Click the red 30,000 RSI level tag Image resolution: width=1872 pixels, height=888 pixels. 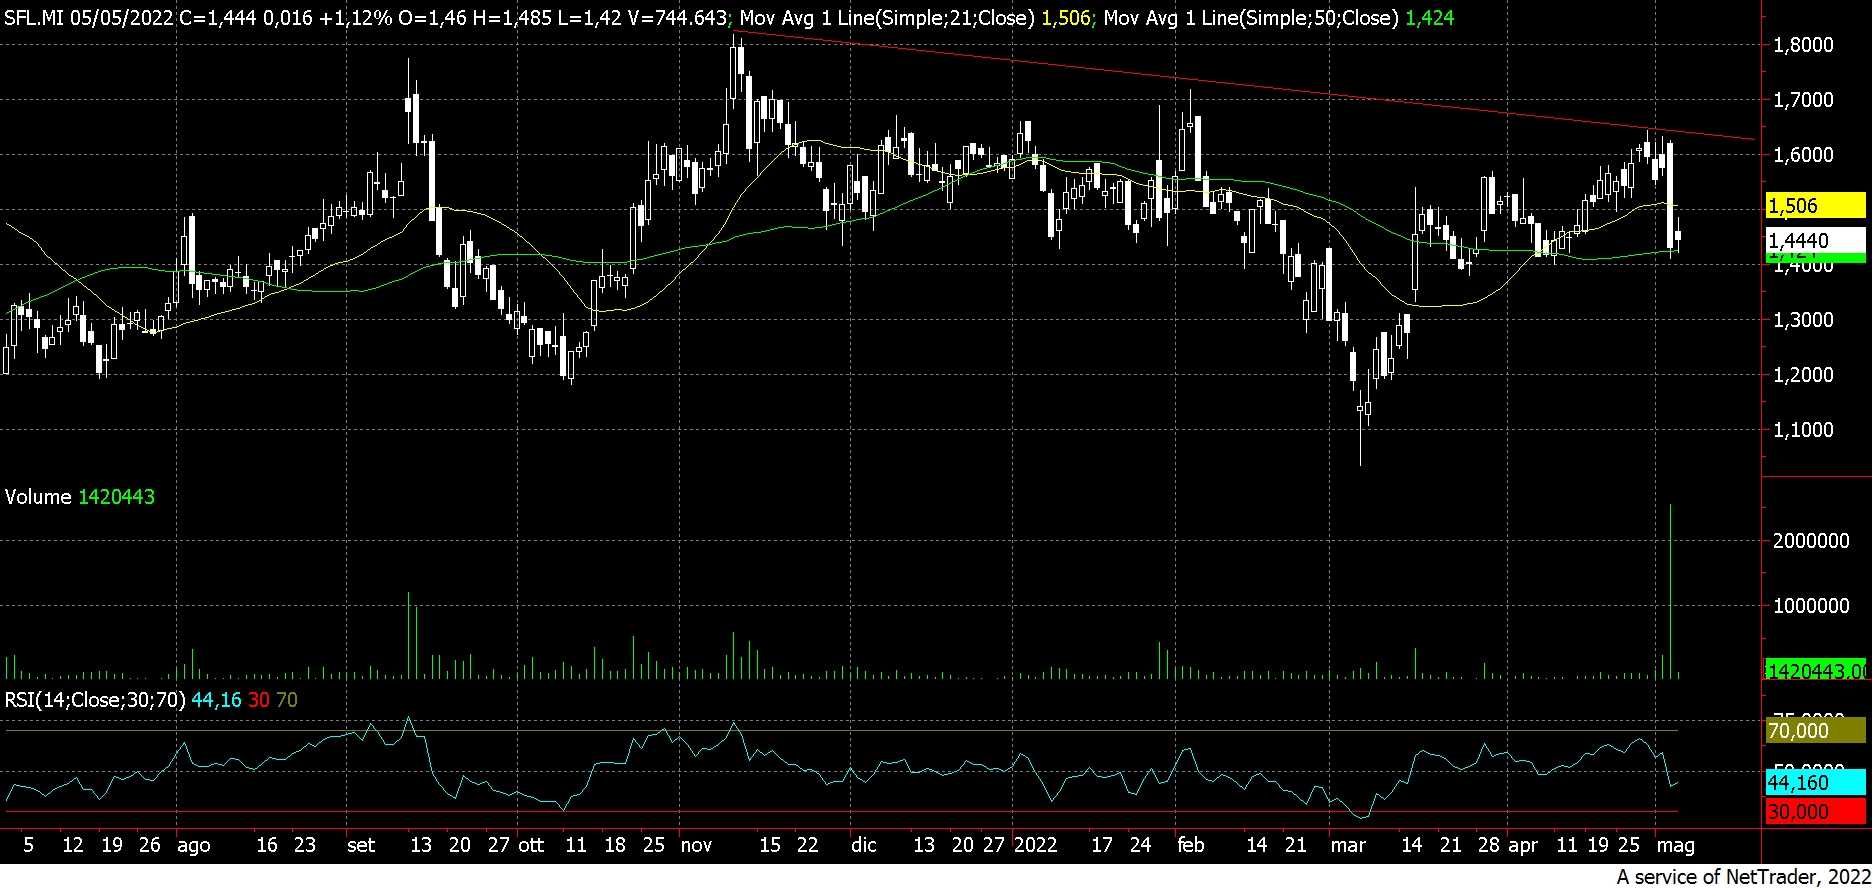coord(1815,812)
